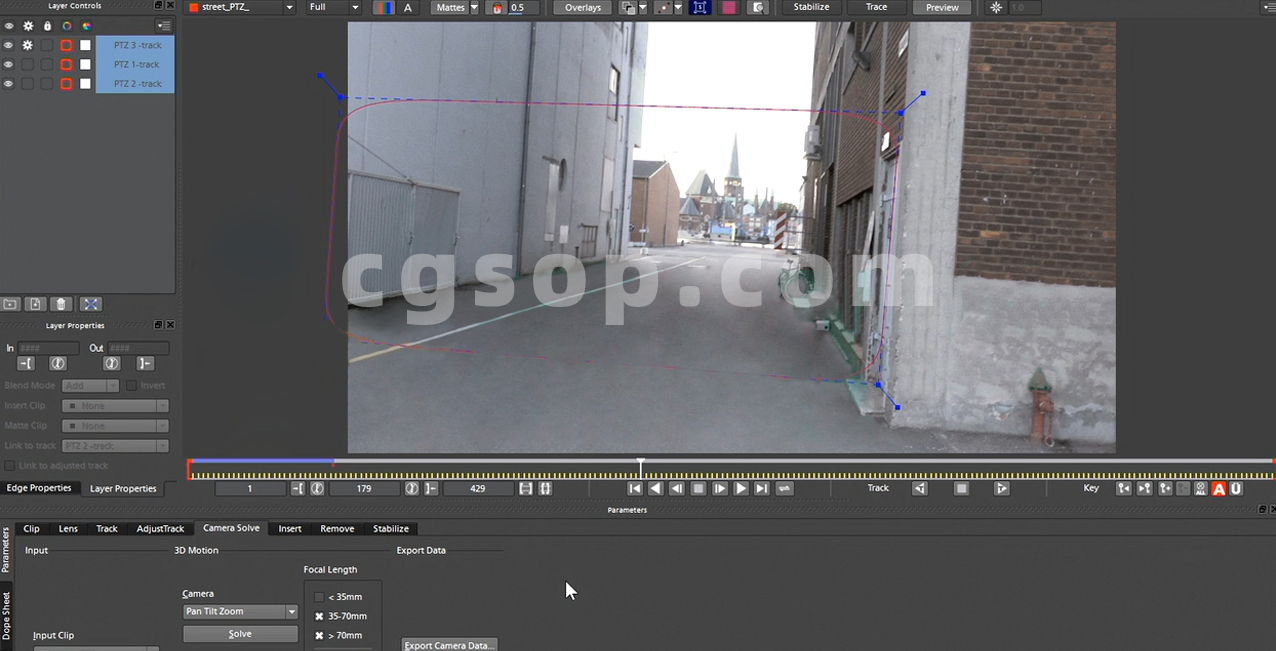Toggle lock box for PTZ 1-track layer
The height and width of the screenshot is (651, 1276).
pyautogui.click(x=47, y=64)
